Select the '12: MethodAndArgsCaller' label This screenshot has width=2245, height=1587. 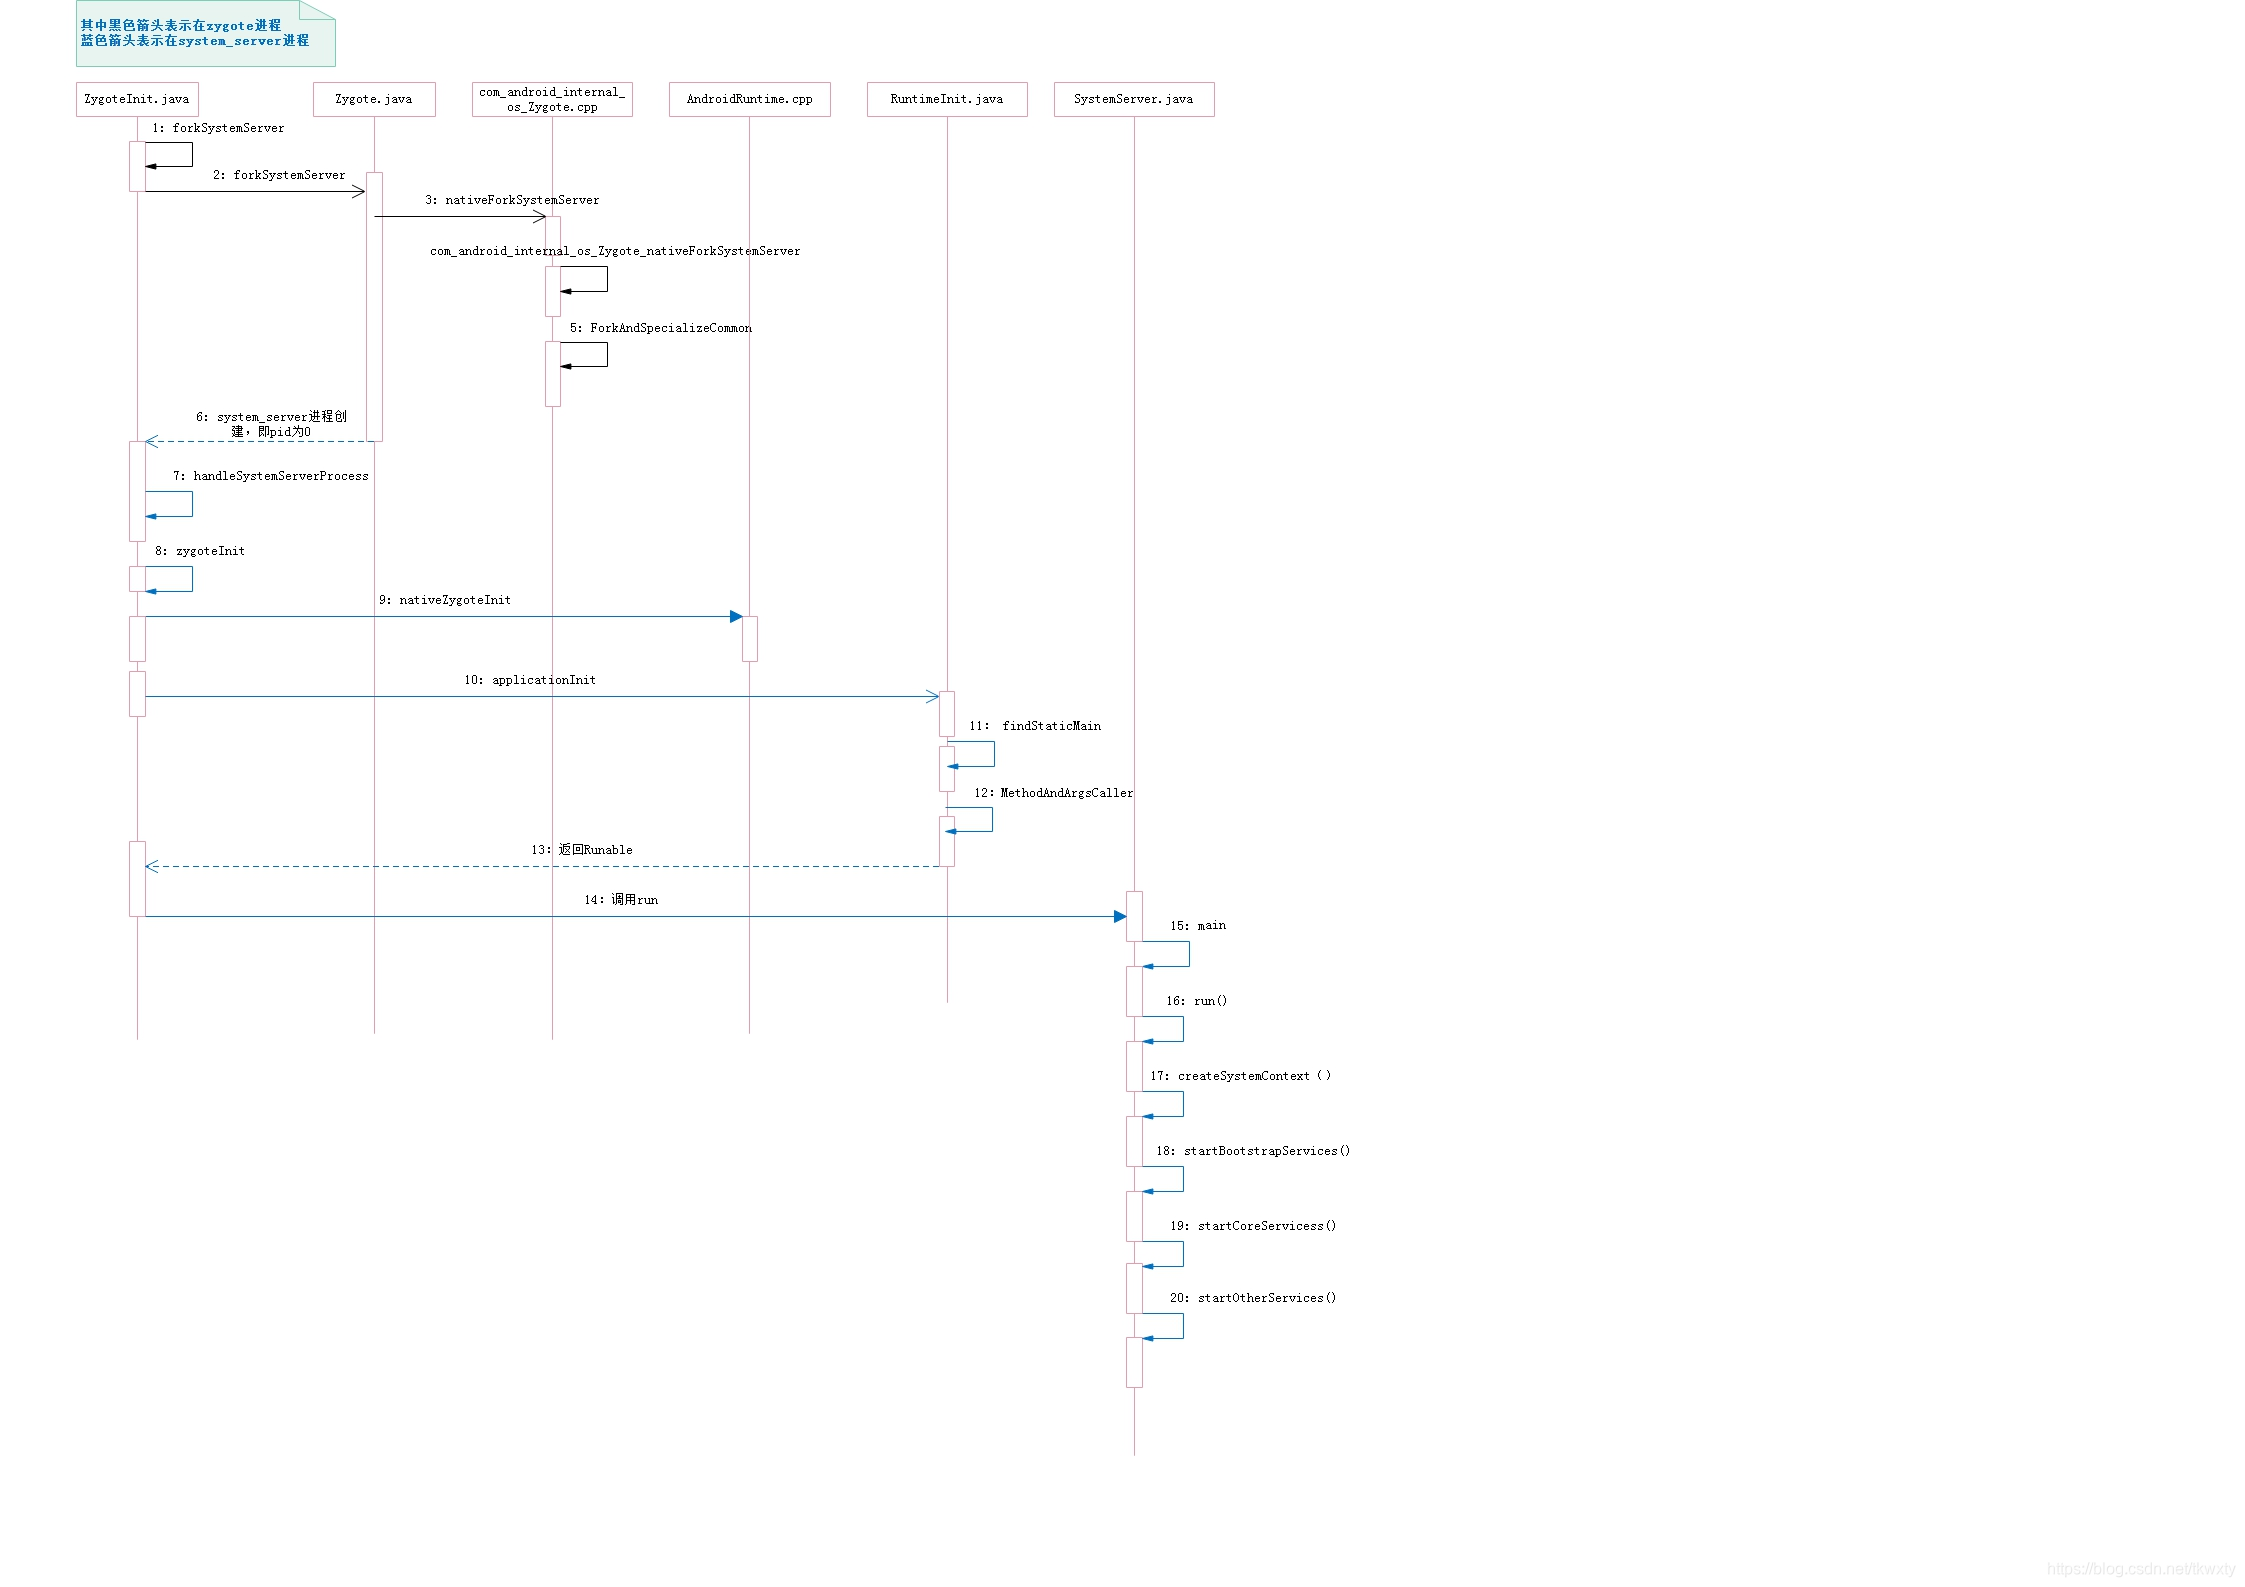[1054, 793]
